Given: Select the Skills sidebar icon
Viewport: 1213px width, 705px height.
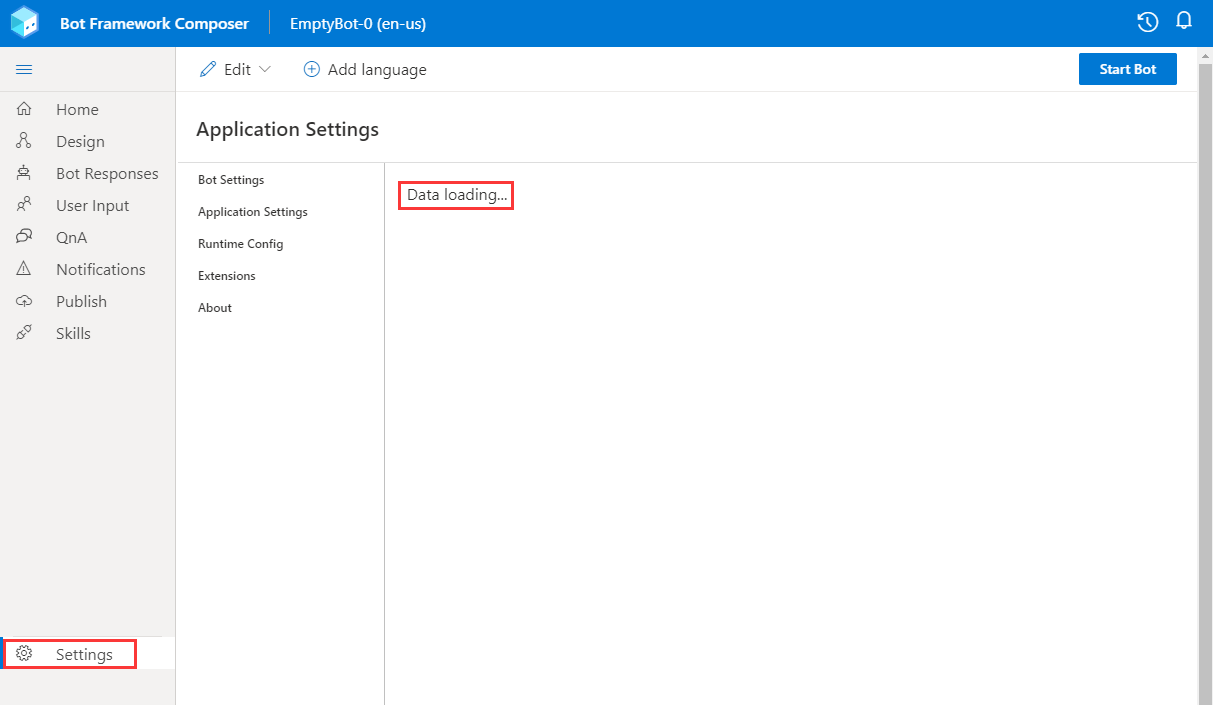Looking at the screenshot, I should tap(24, 333).
